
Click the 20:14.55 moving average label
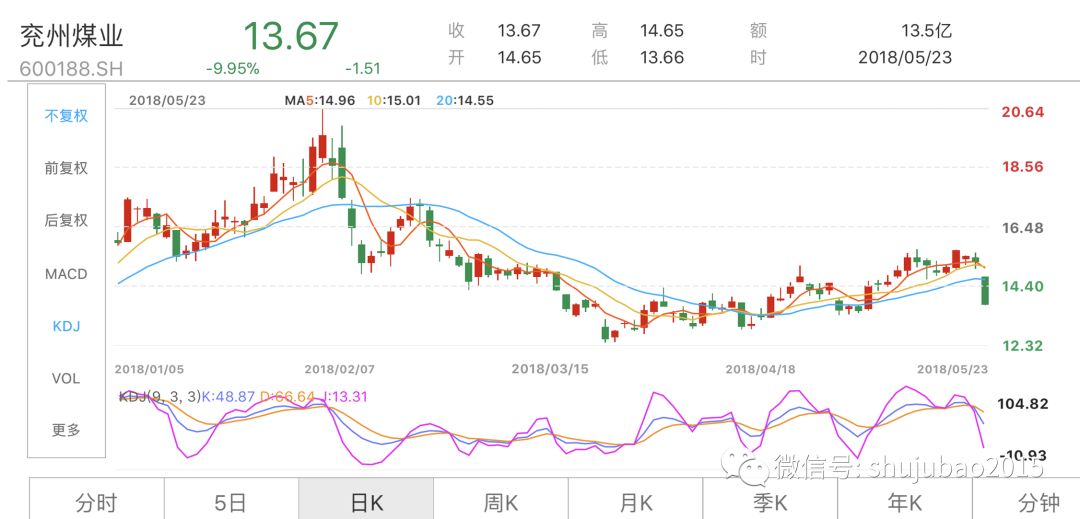click(466, 100)
